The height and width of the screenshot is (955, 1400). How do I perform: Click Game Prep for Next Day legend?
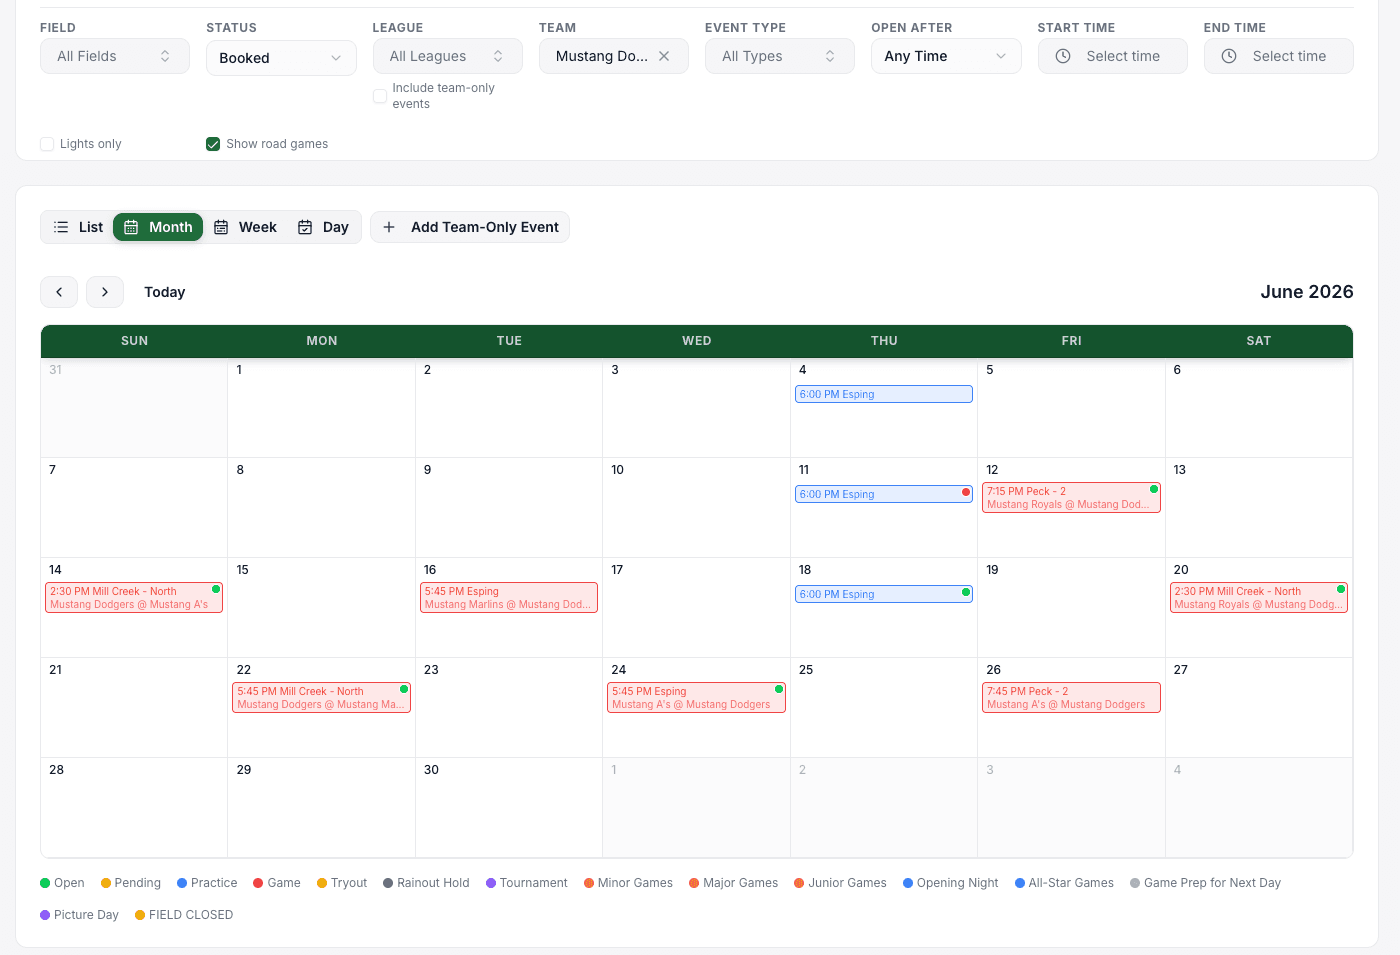tap(1212, 883)
